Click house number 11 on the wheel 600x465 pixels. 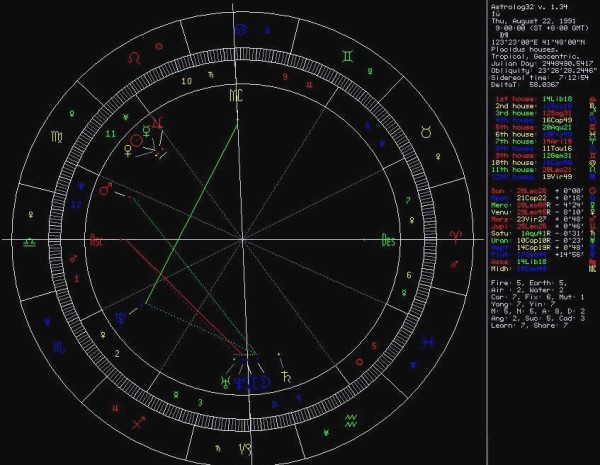coord(110,134)
